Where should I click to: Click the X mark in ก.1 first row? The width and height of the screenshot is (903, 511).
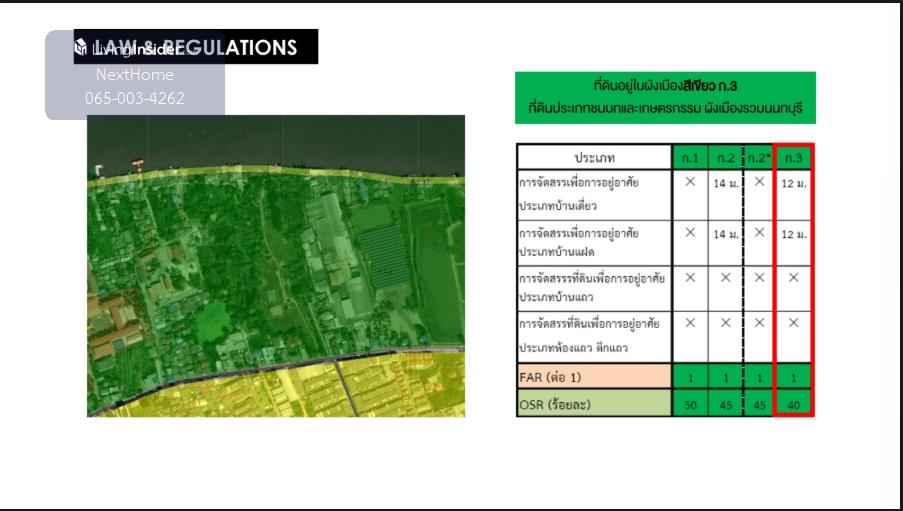point(690,182)
